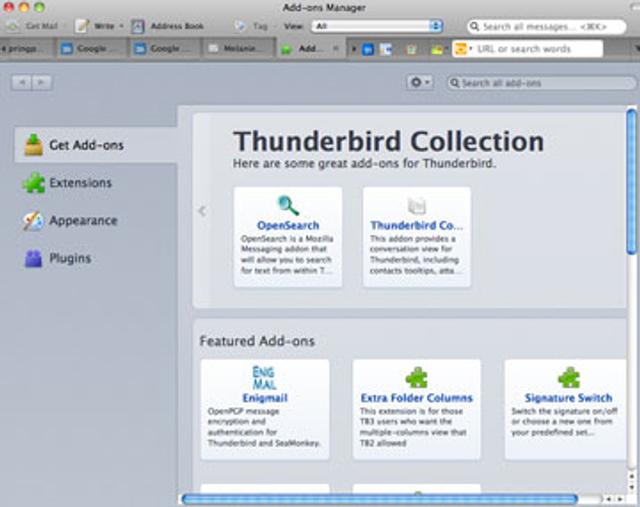Click the horizontal scrollbar thumb
This screenshot has height=507, width=640.
click(x=379, y=499)
